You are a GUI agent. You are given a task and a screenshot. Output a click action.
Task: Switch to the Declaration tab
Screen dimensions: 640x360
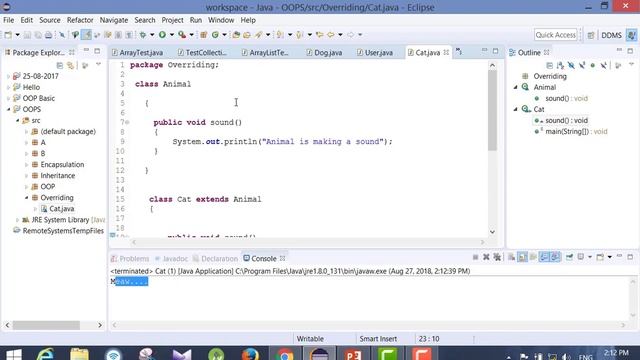(215, 259)
